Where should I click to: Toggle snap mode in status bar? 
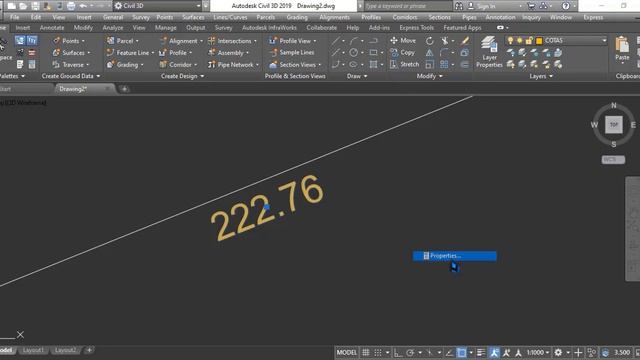click(x=378, y=352)
